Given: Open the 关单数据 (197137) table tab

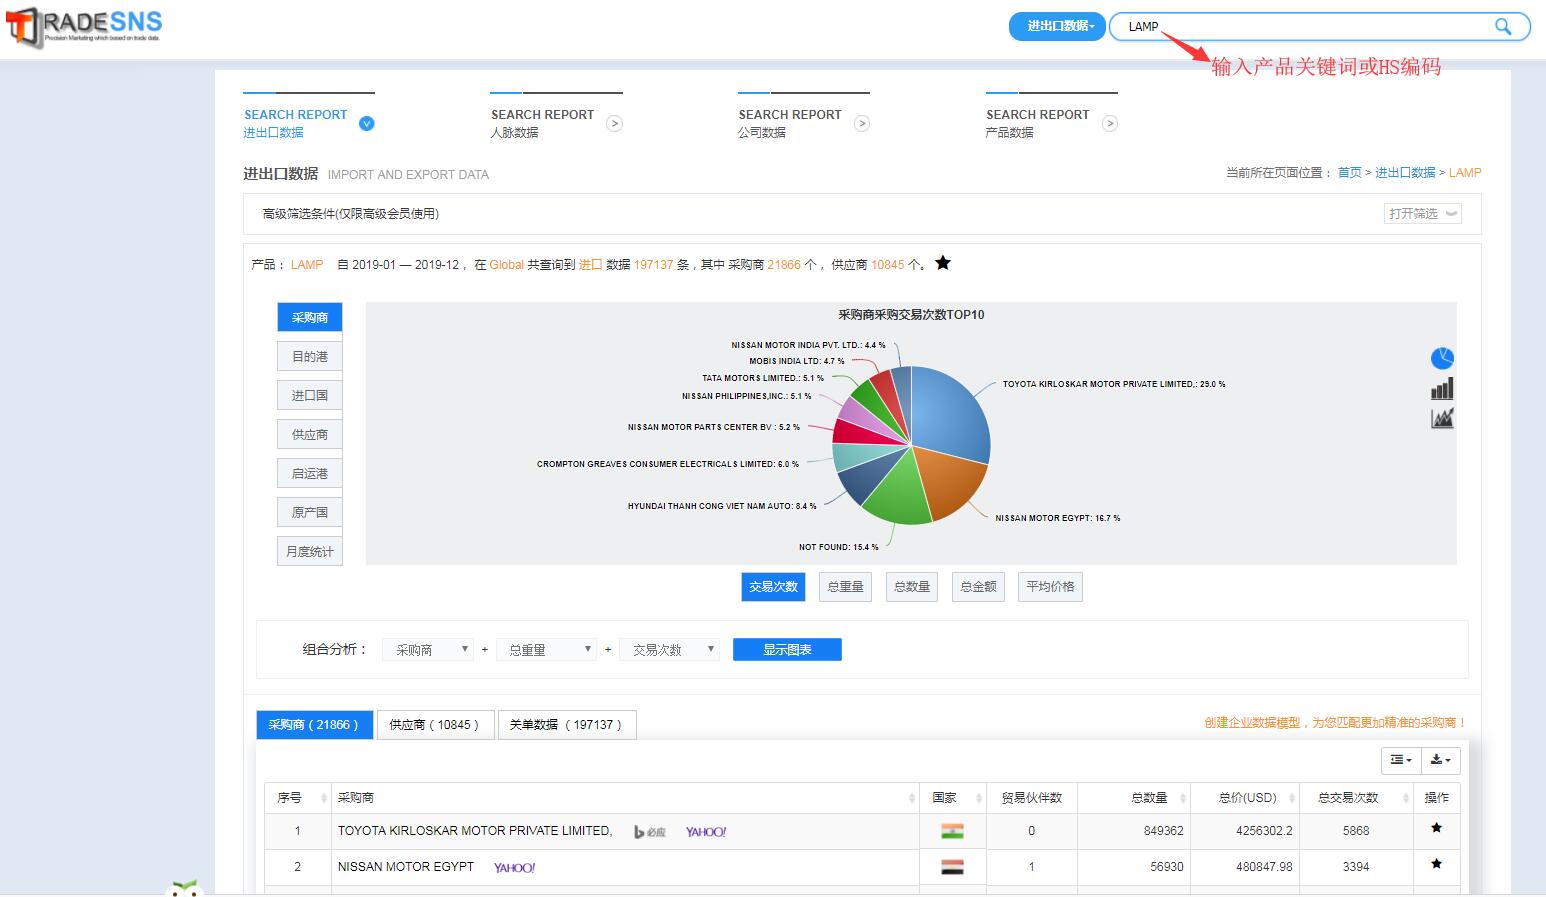Looking at the screenshot, I should click(x=567, y=725).
